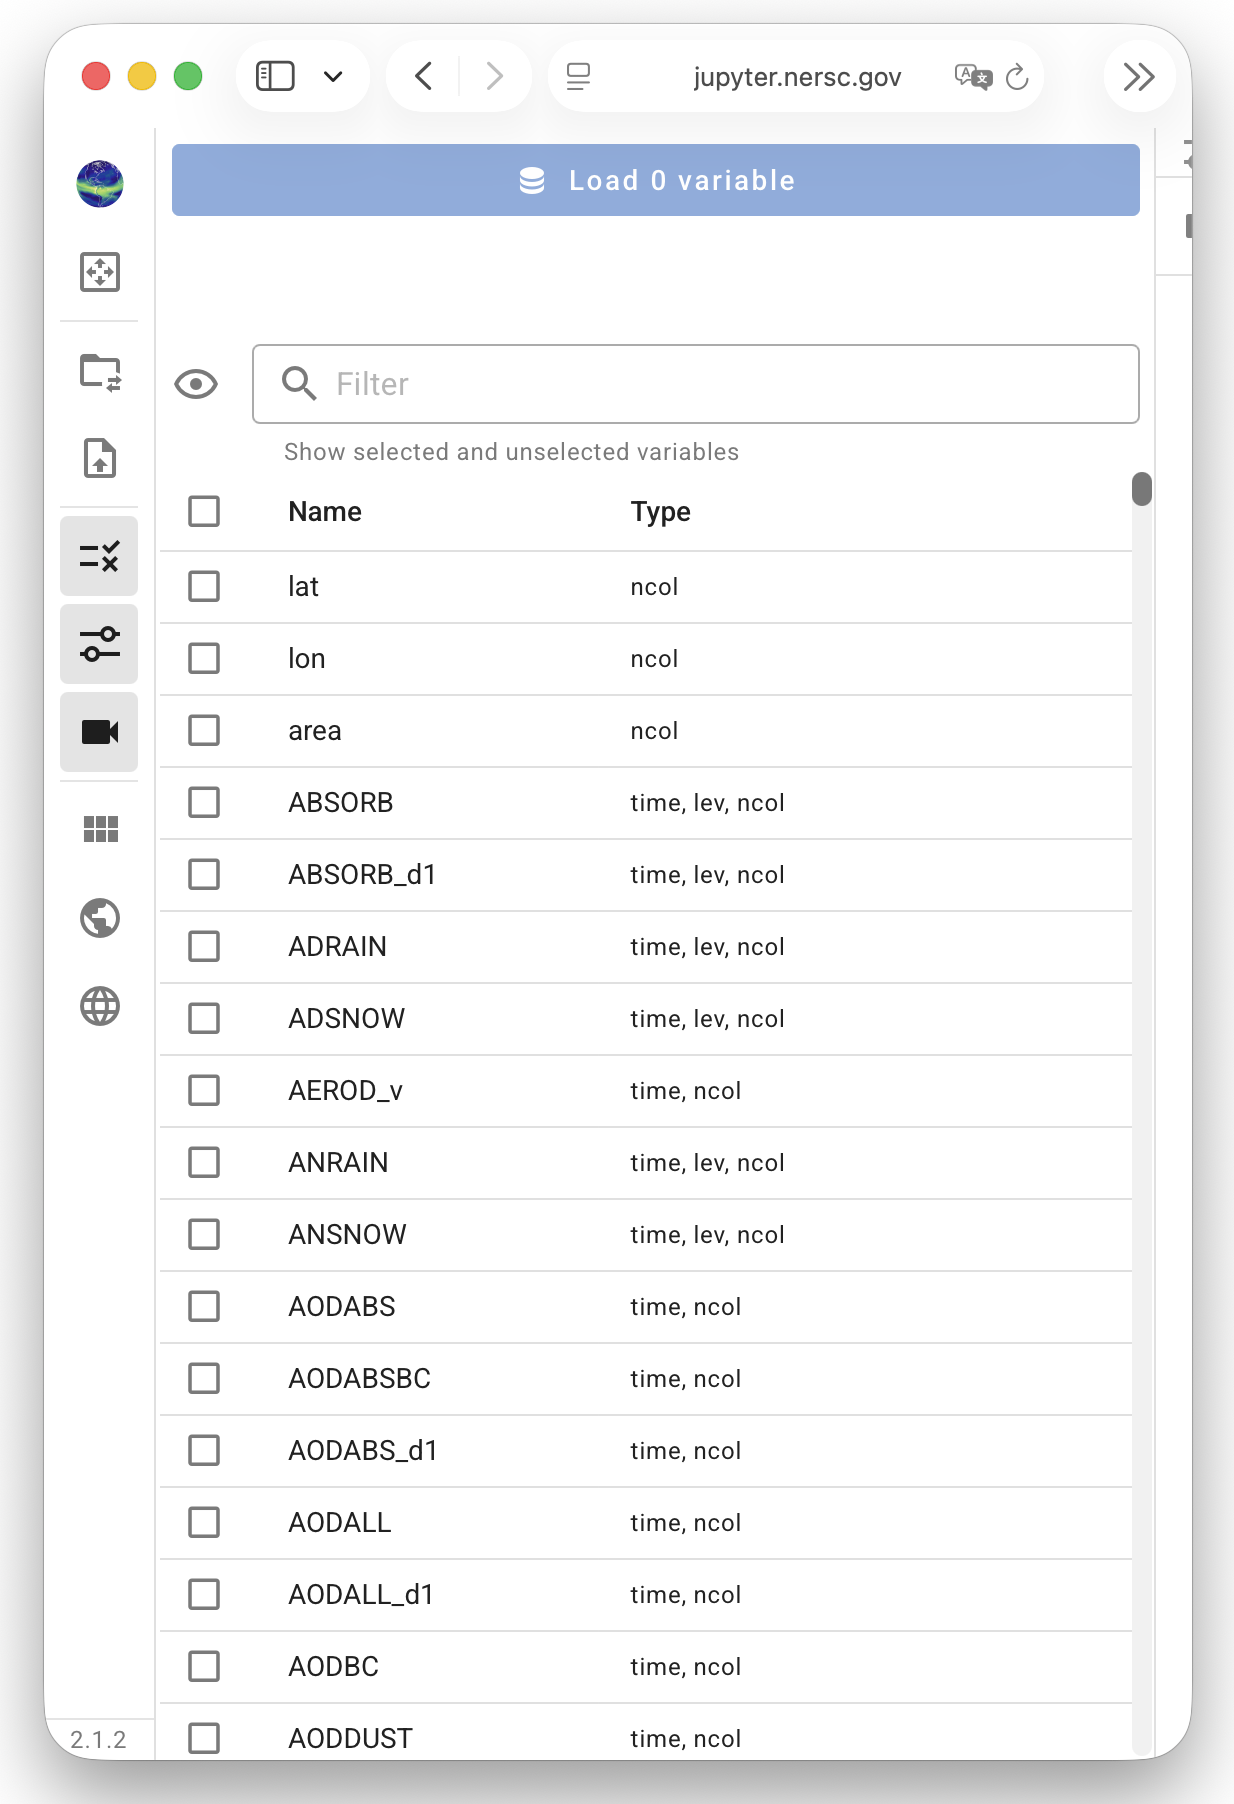This screenshot has width=1234, height=1804.
Task: Click the ANRAIN variable name
Action: tap(338, 1162)
